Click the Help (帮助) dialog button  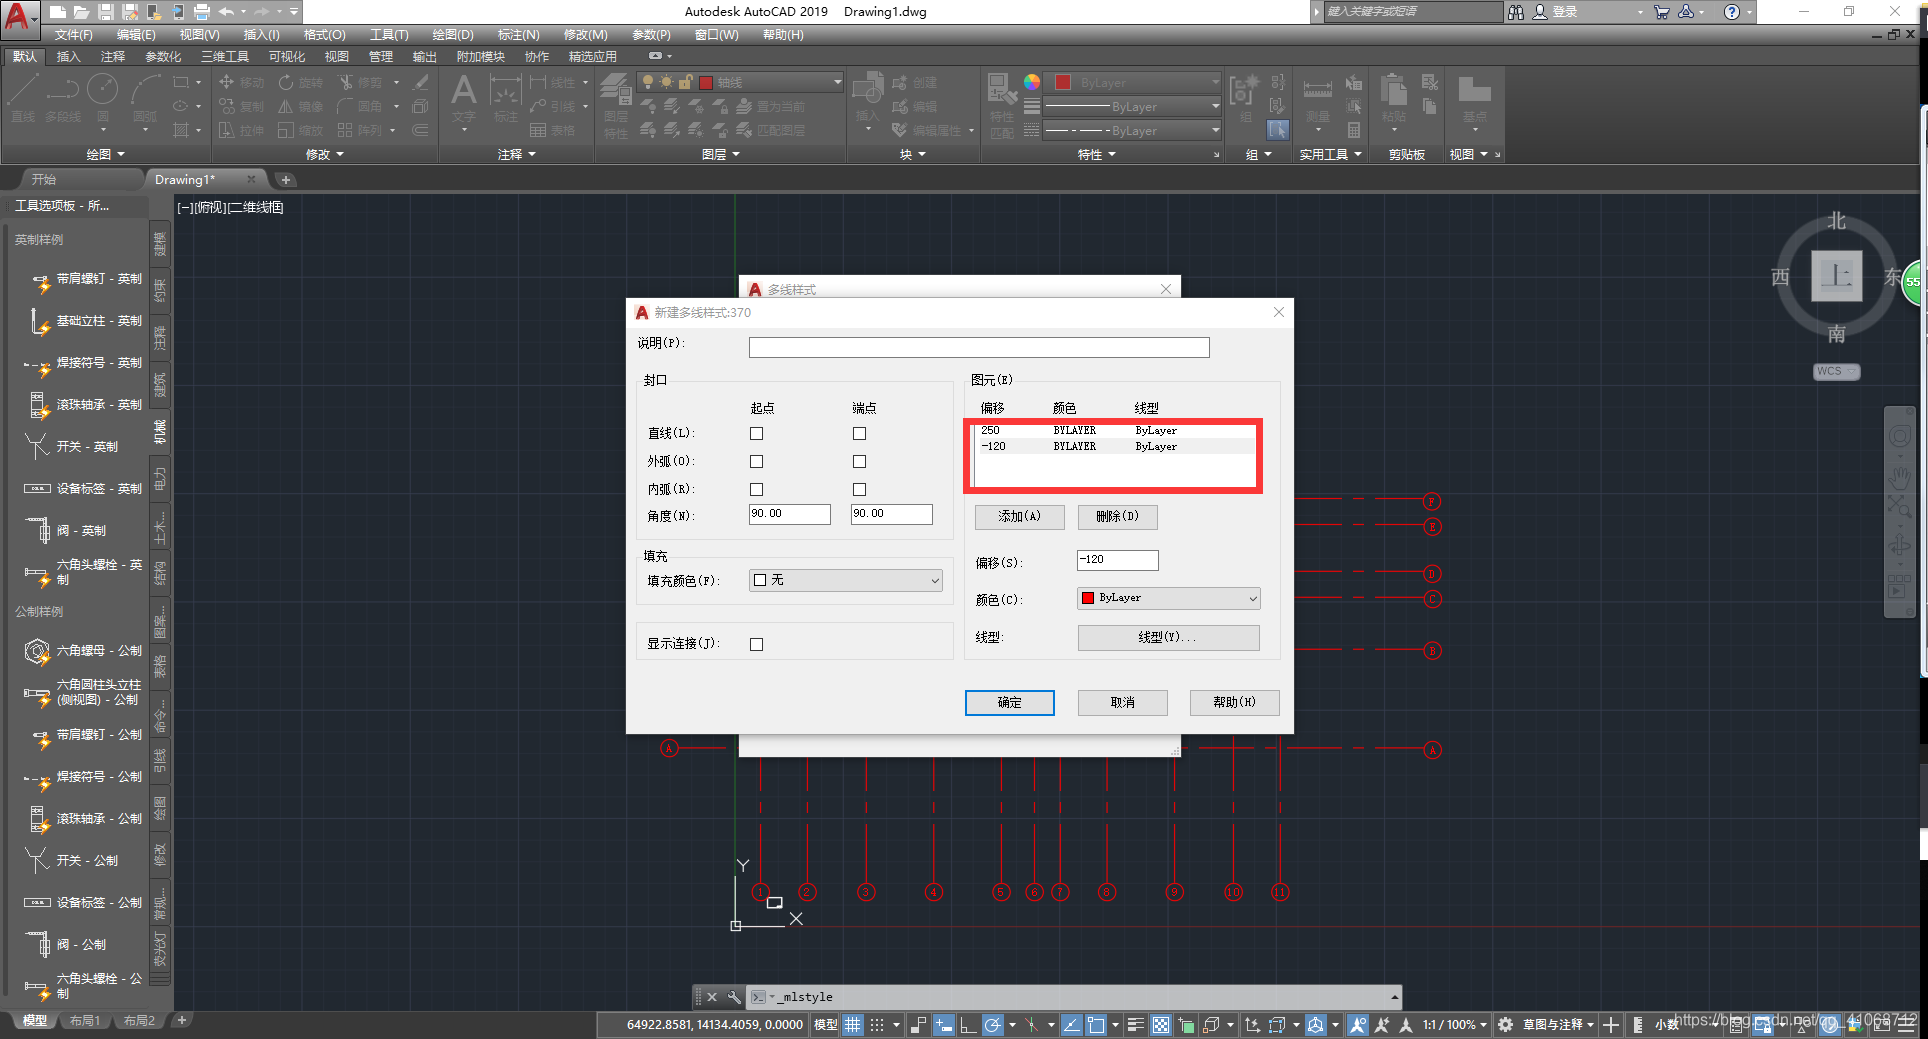[1234, 703]
